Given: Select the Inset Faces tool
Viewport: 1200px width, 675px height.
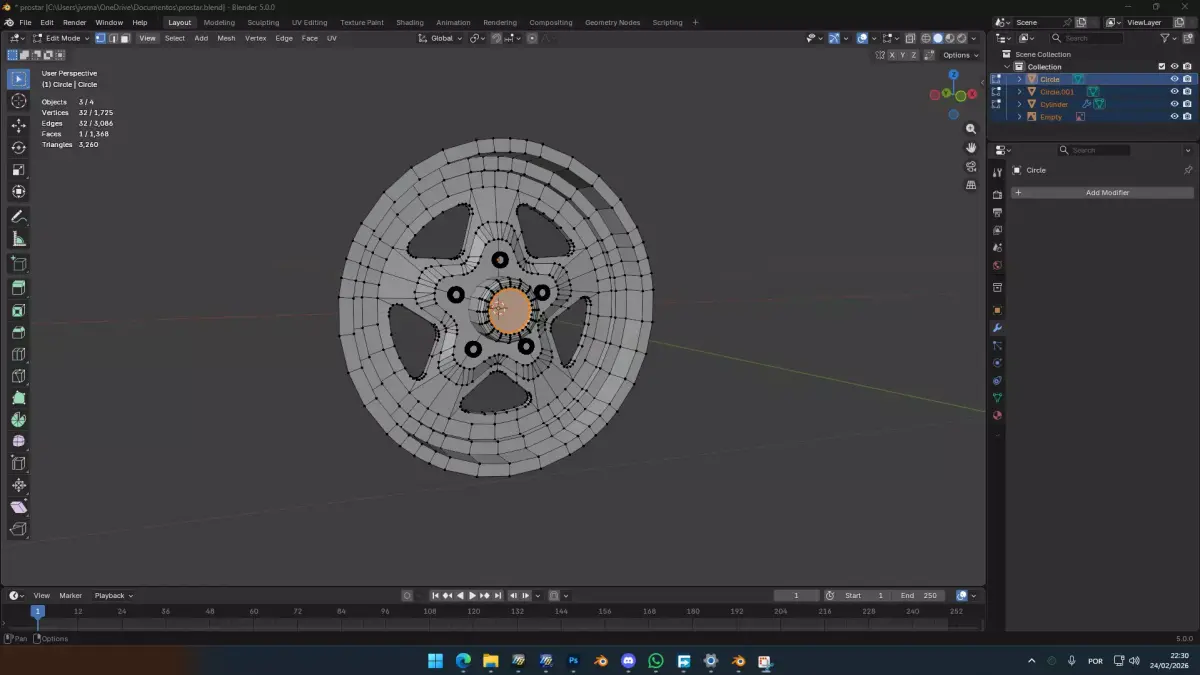Looking at the screenshot, I should pos(19,311).
